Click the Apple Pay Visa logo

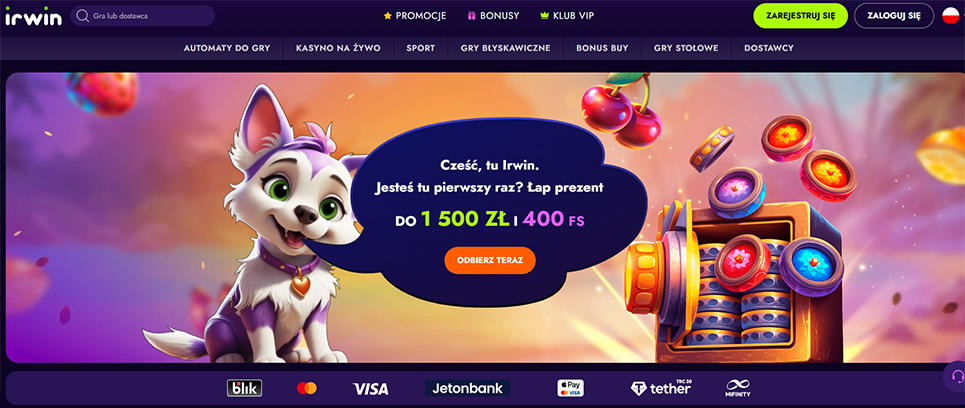click(571, 388)
